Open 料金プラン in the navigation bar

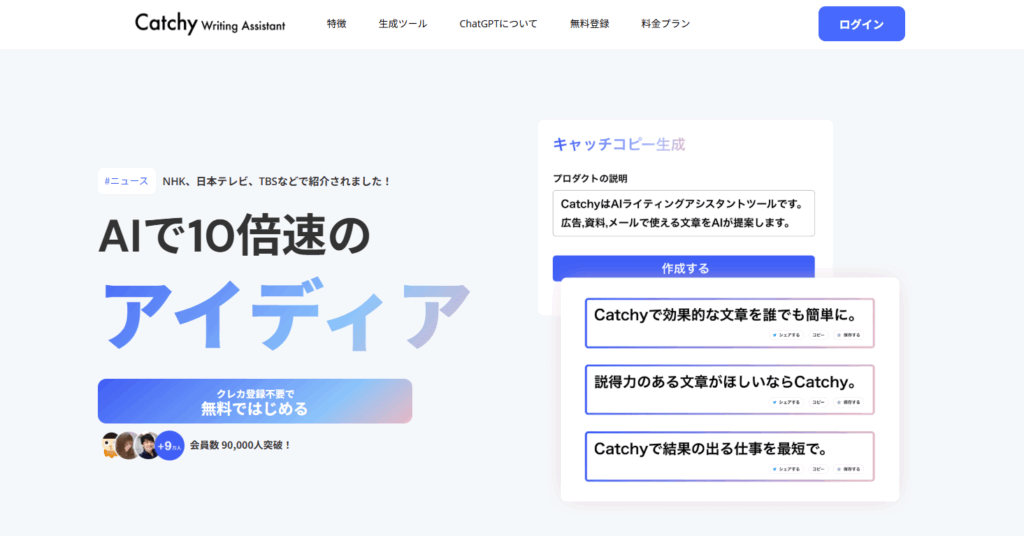(665, 24)
